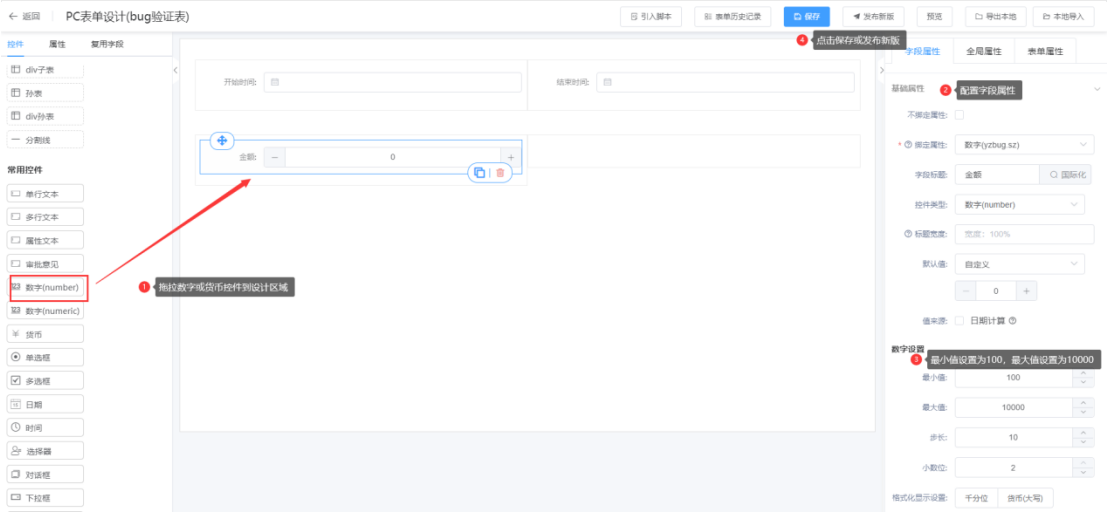
Task: Toggle the 不绑定属性 checkbox
Action: point(960,115)
